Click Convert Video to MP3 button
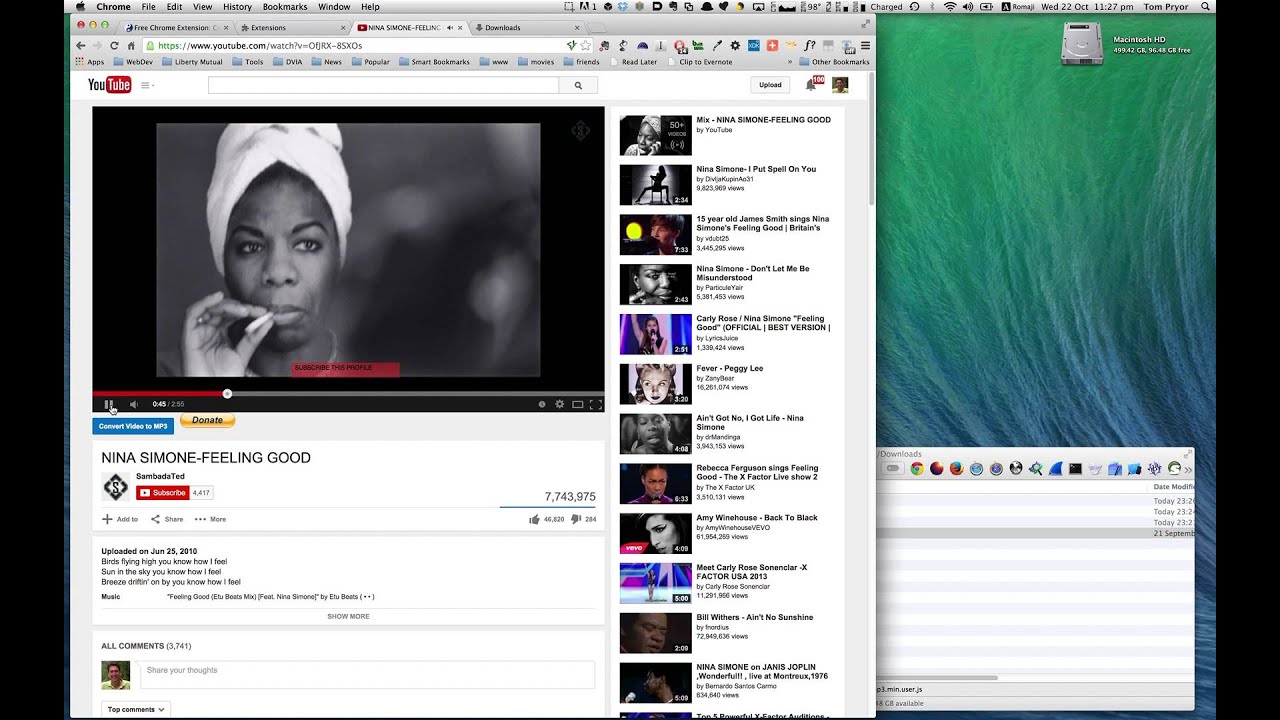Image resolution: width=1280 pixels, height=720 pixels. coord(133,426)
